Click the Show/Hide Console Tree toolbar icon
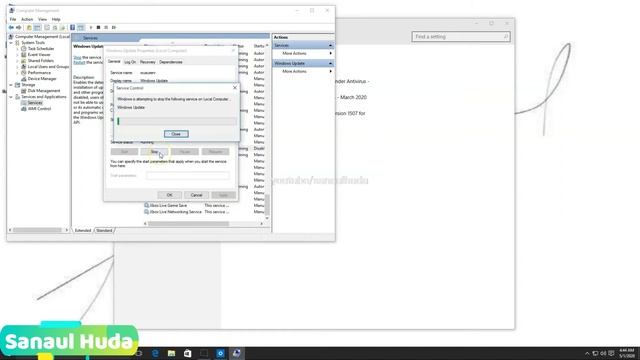Screen dimensions: 640x360 click(37, 27)
